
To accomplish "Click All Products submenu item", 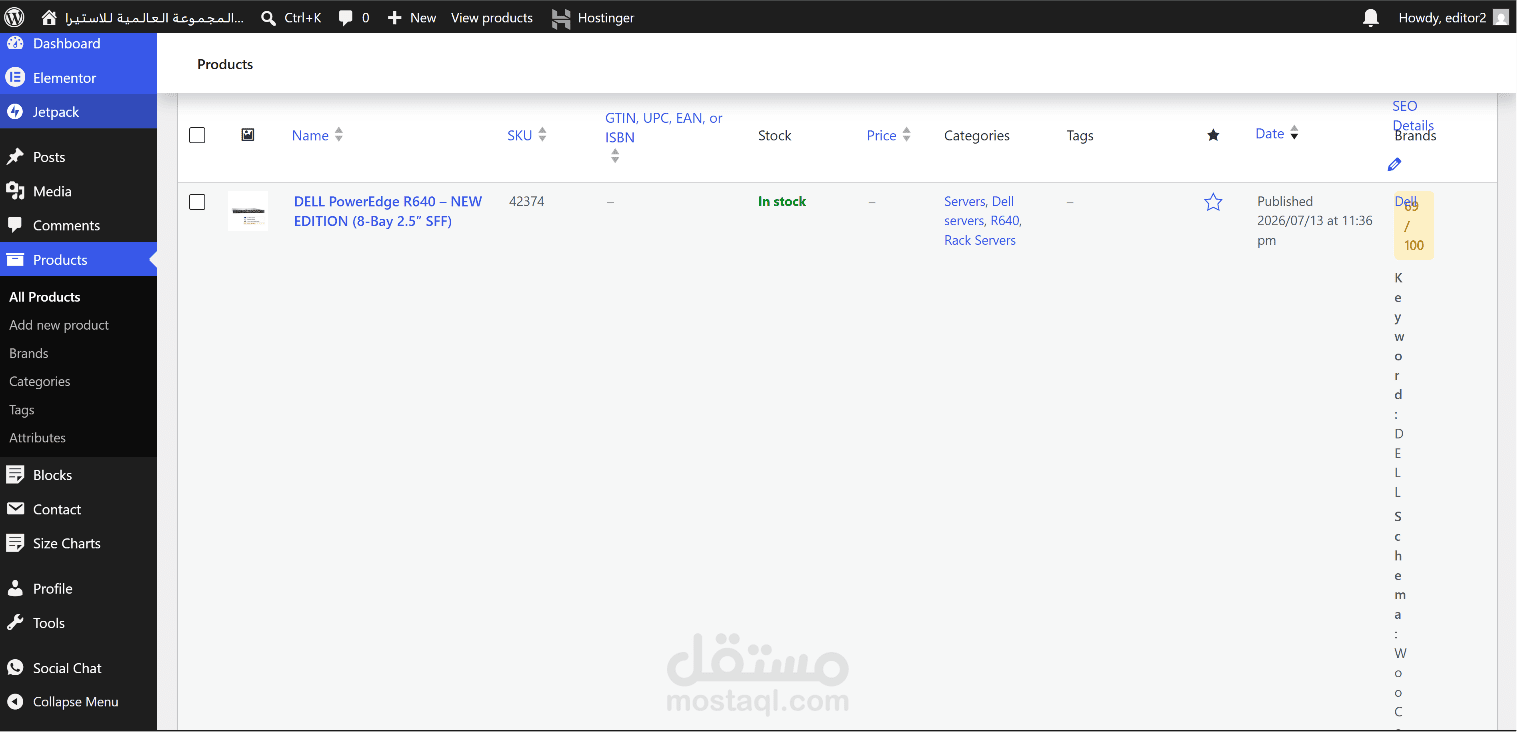I will pyautogui.click(x=45, y=297).
